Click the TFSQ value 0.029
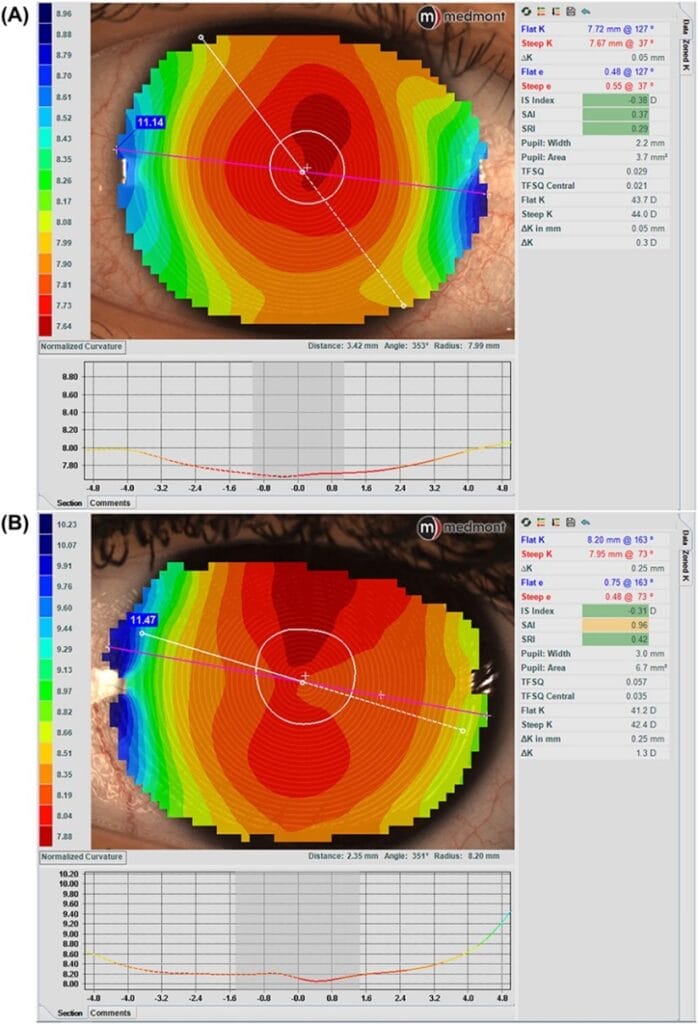 coord(636,172)
